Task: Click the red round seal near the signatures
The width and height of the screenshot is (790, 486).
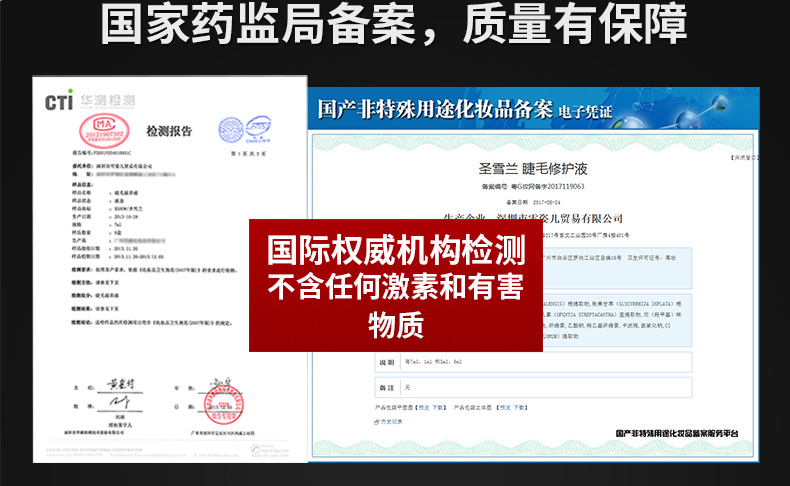Action: (223, 404)
